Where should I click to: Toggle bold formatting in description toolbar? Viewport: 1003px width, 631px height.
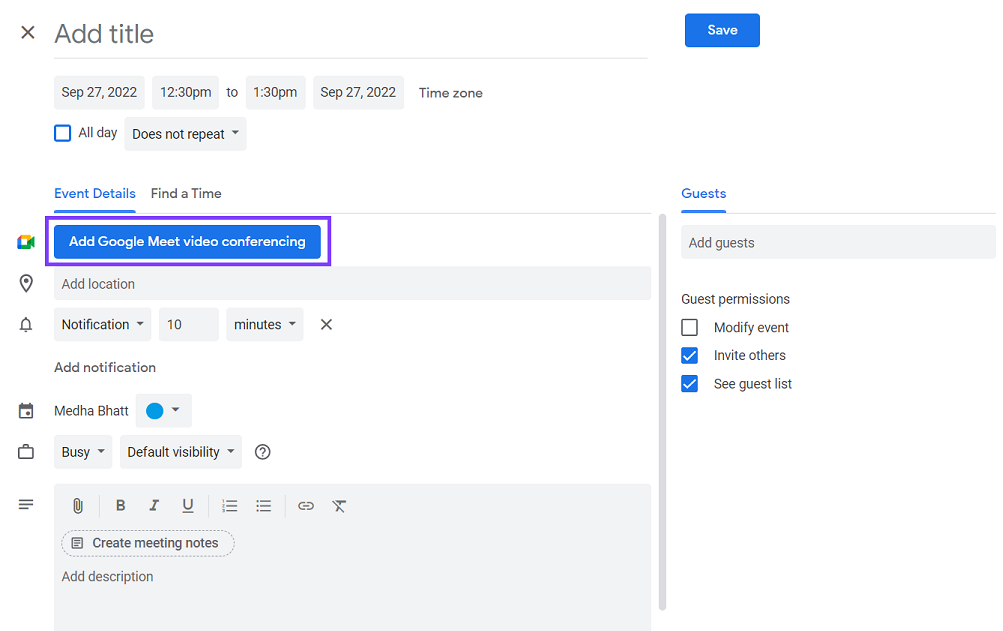click(x=120, y=505)
